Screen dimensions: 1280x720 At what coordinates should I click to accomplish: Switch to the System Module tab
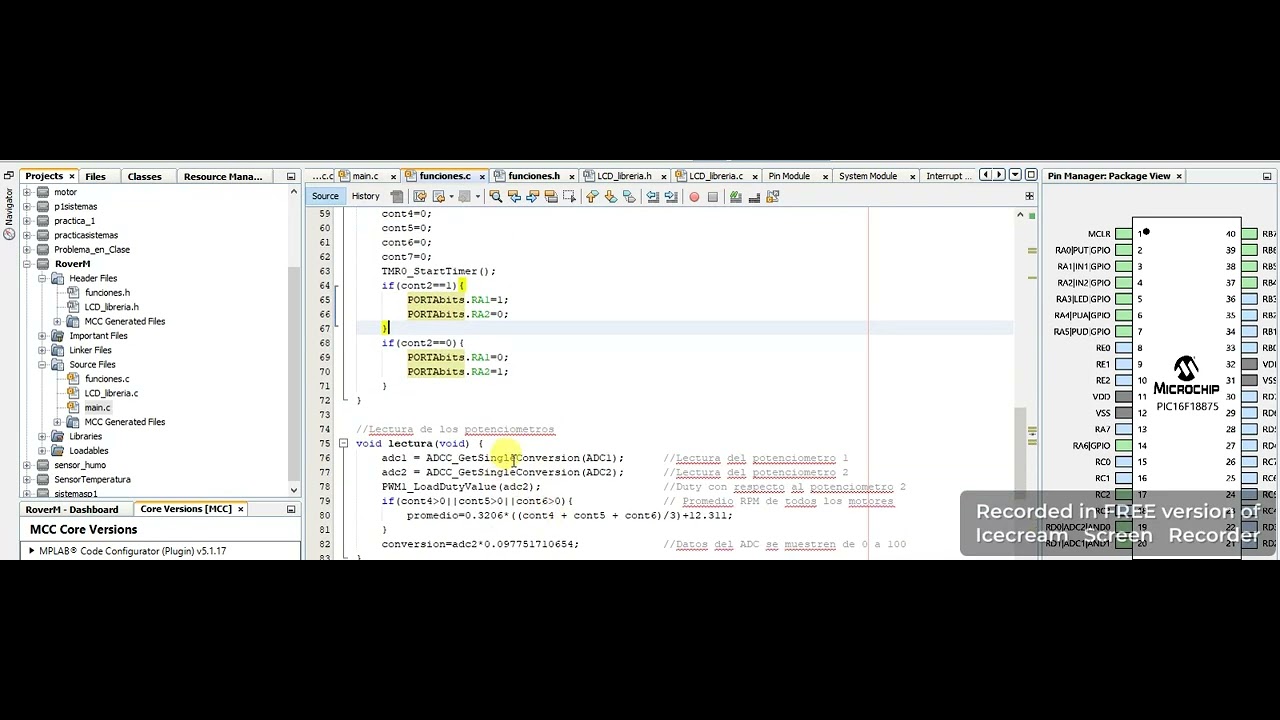[x=867, y=176]
